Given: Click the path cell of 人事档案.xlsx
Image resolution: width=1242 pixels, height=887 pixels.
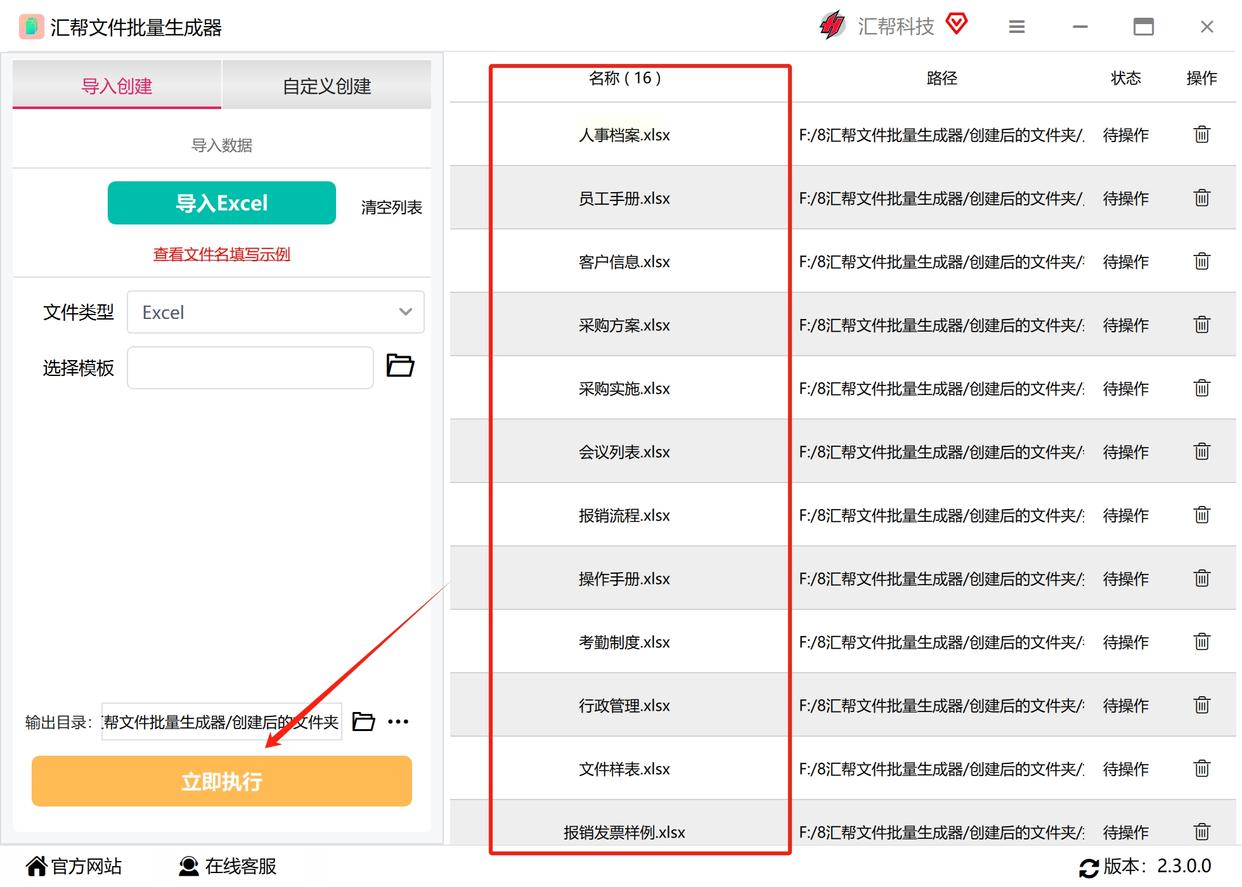Looking at the screenshot, I should point(942,135).
